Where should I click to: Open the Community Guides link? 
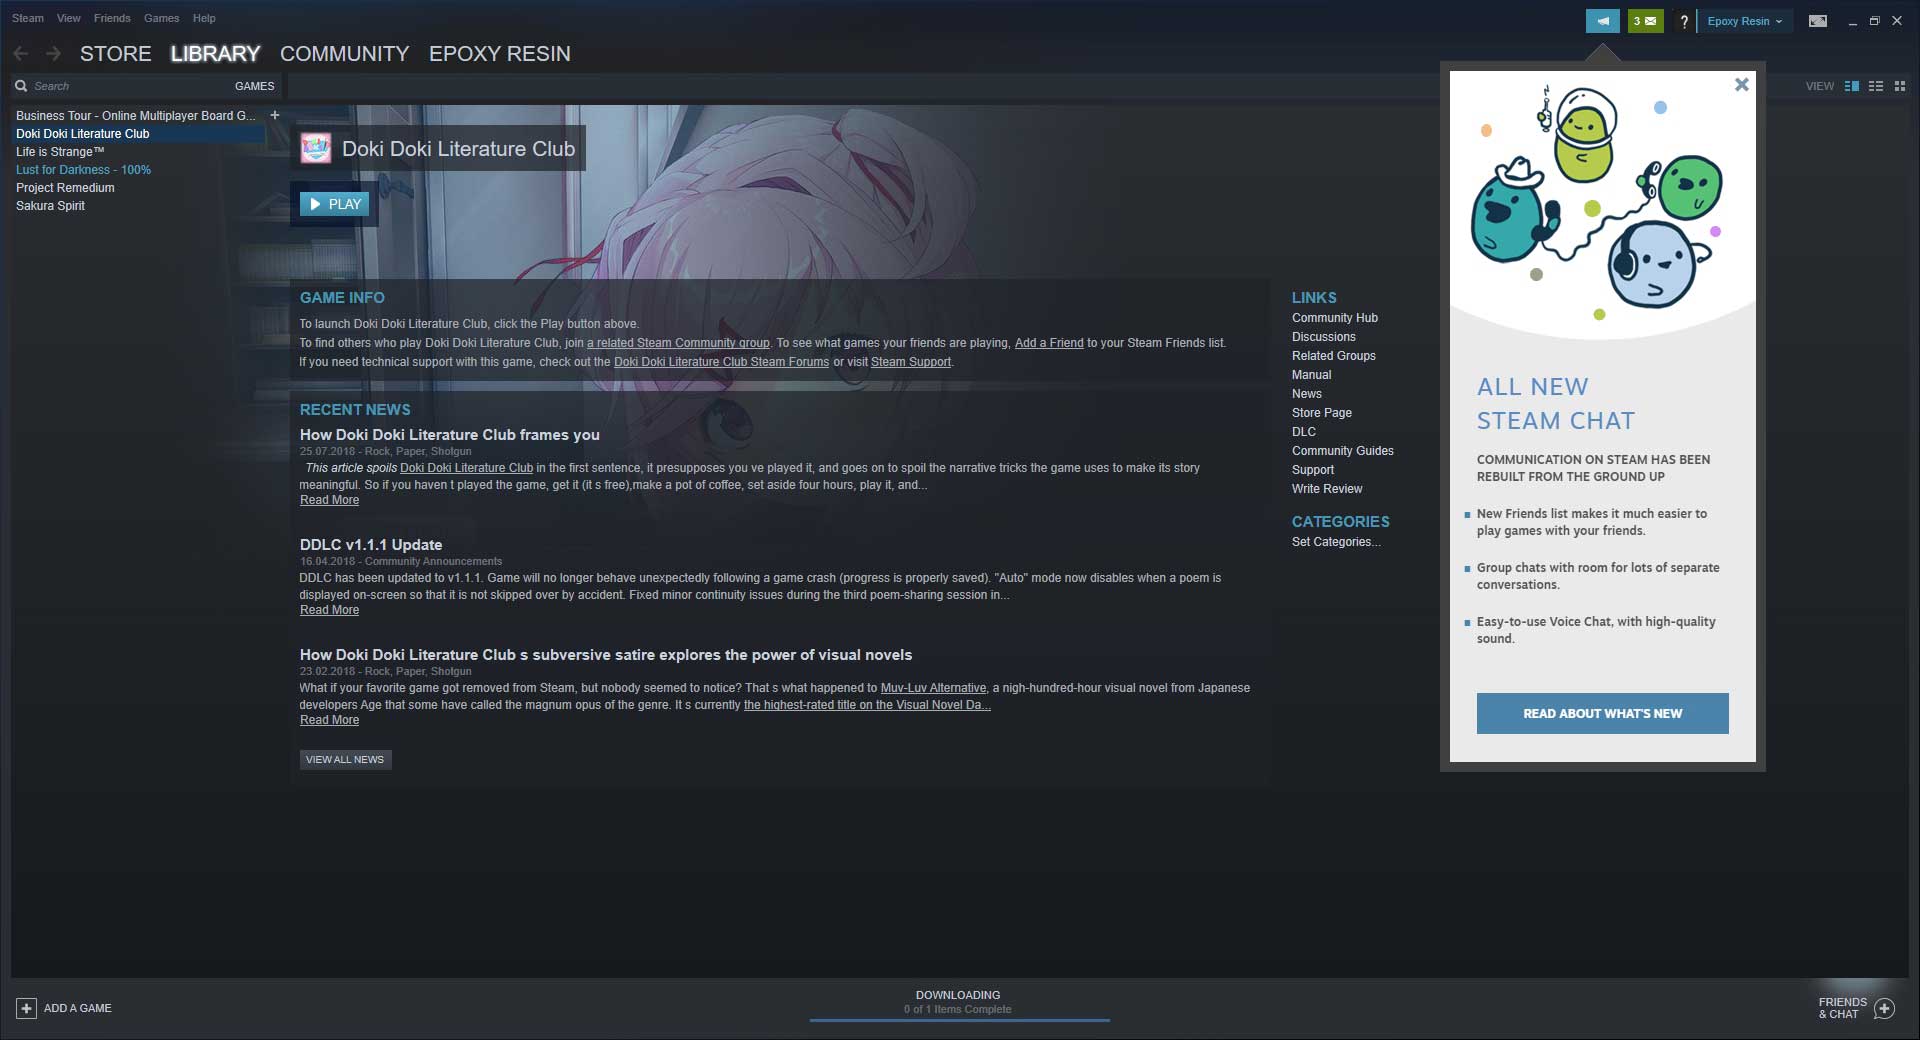point(1343,450)
